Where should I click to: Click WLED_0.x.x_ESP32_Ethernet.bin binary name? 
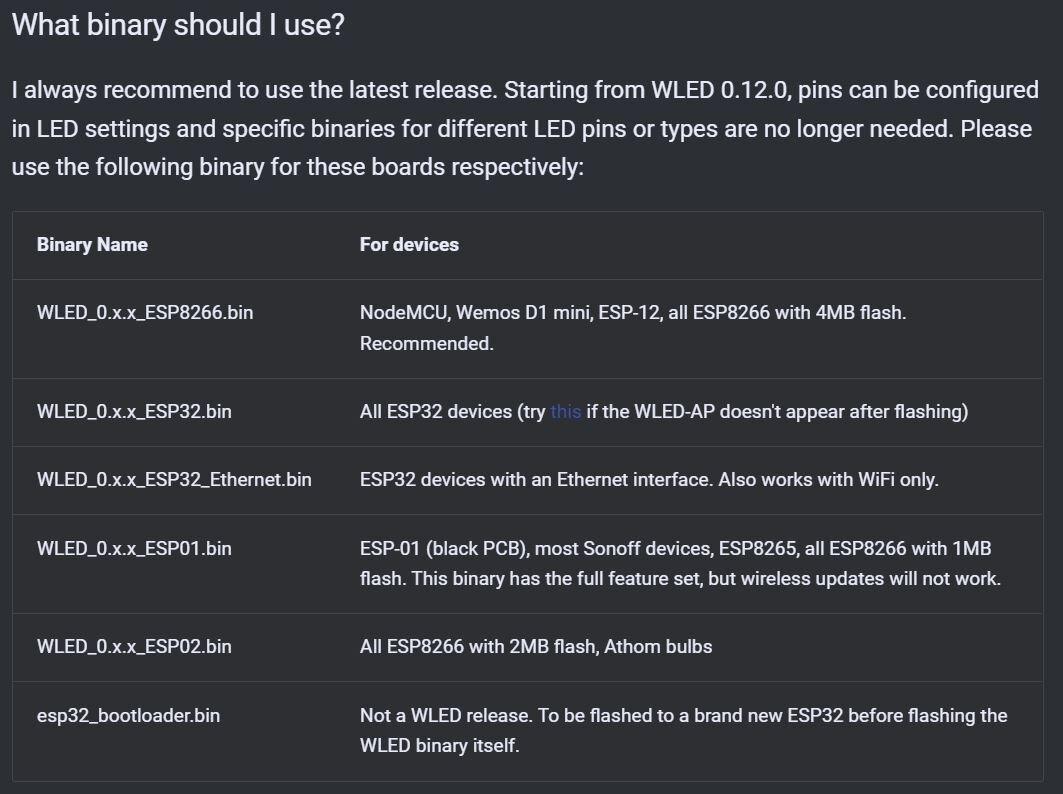point(174,480)
